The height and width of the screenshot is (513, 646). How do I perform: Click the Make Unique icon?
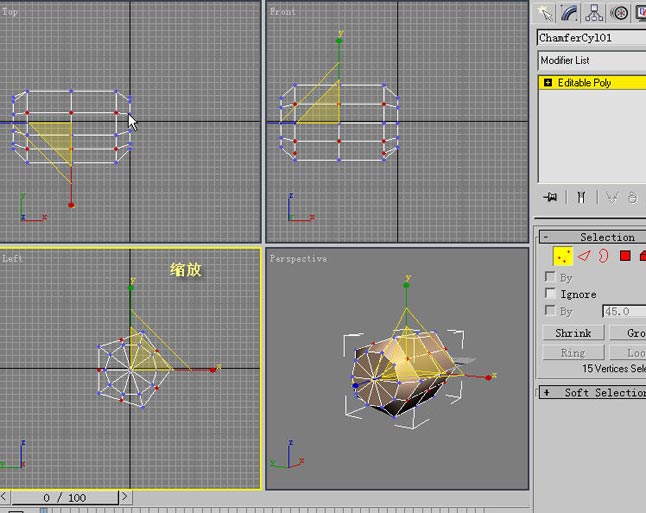[612, 198]
